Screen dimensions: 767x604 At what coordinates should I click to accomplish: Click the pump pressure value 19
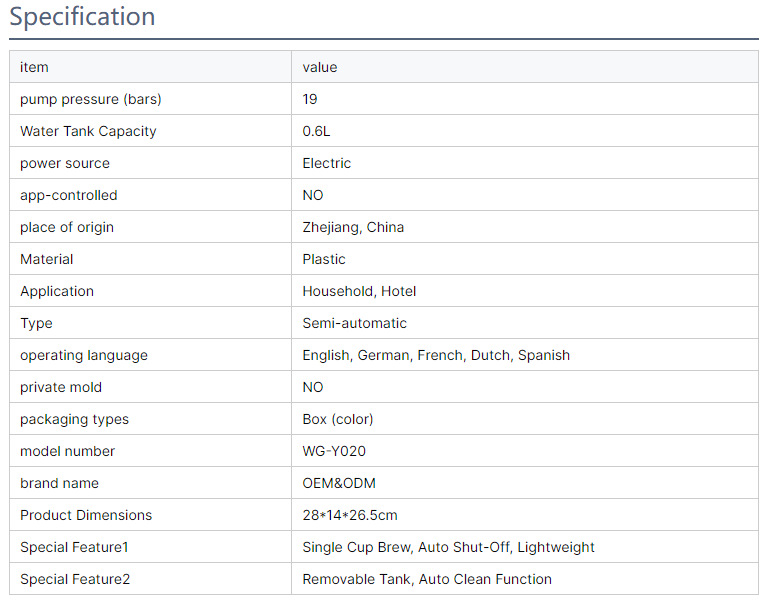310,99
